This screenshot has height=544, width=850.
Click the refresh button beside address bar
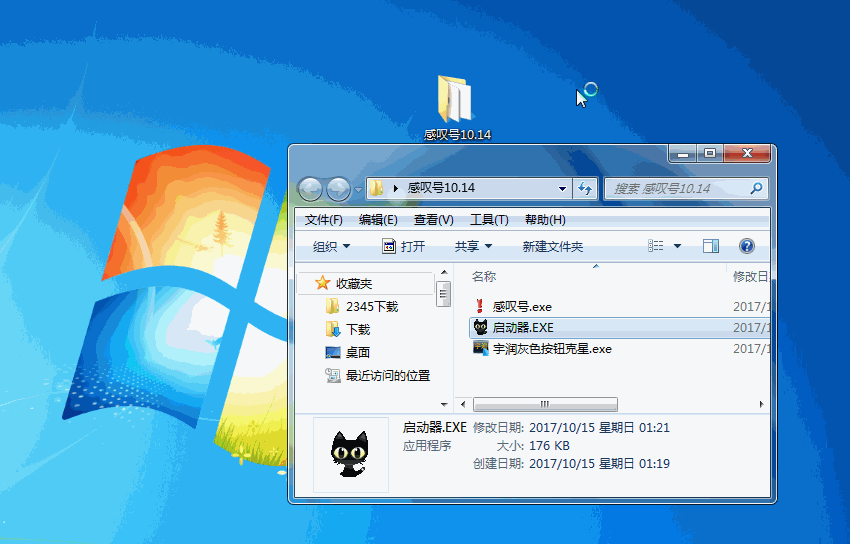click(x=585, y=188)
